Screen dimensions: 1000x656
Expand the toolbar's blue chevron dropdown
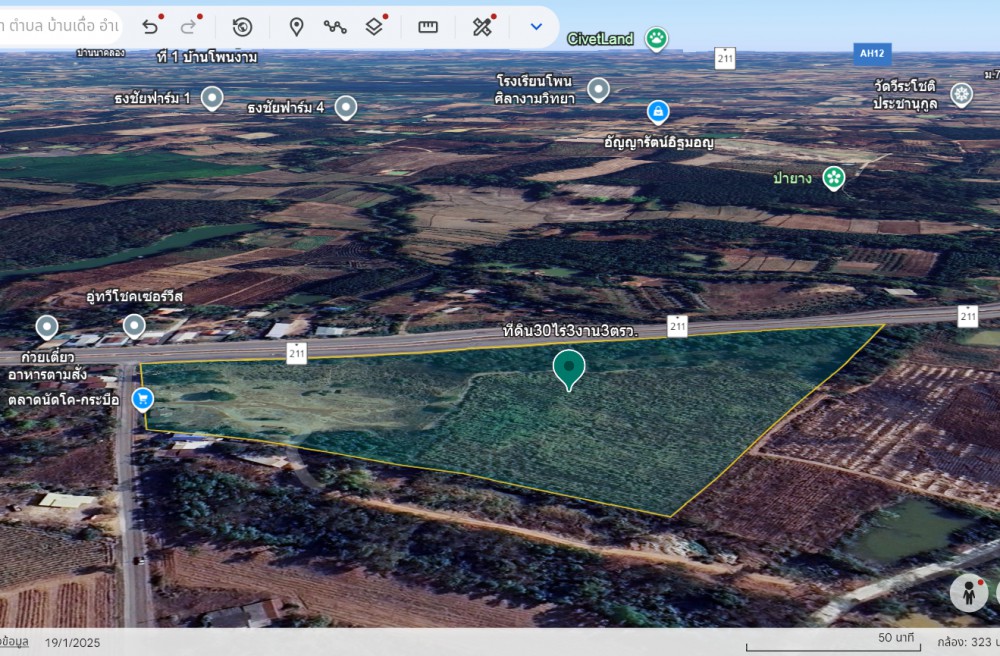point(536,27)
